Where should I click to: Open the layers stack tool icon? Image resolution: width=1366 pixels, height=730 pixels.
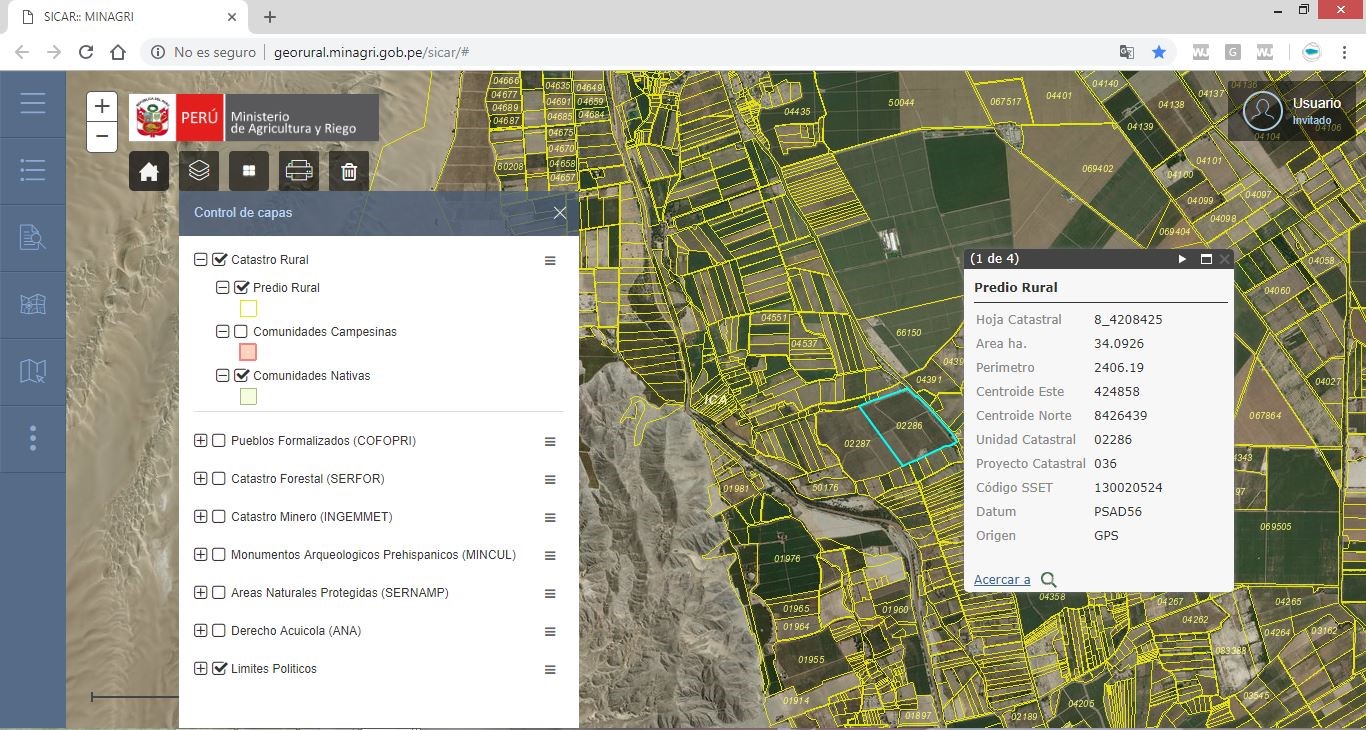(199, 172)
